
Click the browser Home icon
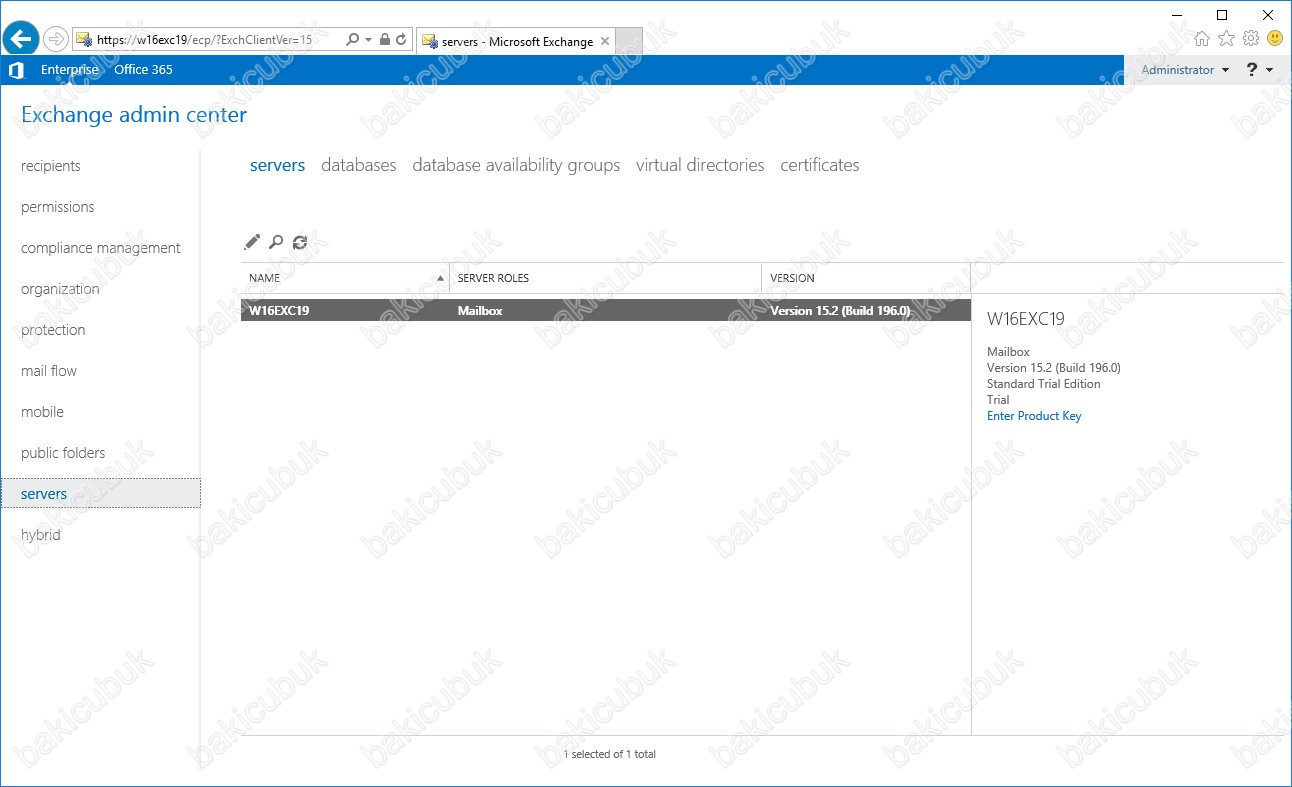click(1202, 39)
